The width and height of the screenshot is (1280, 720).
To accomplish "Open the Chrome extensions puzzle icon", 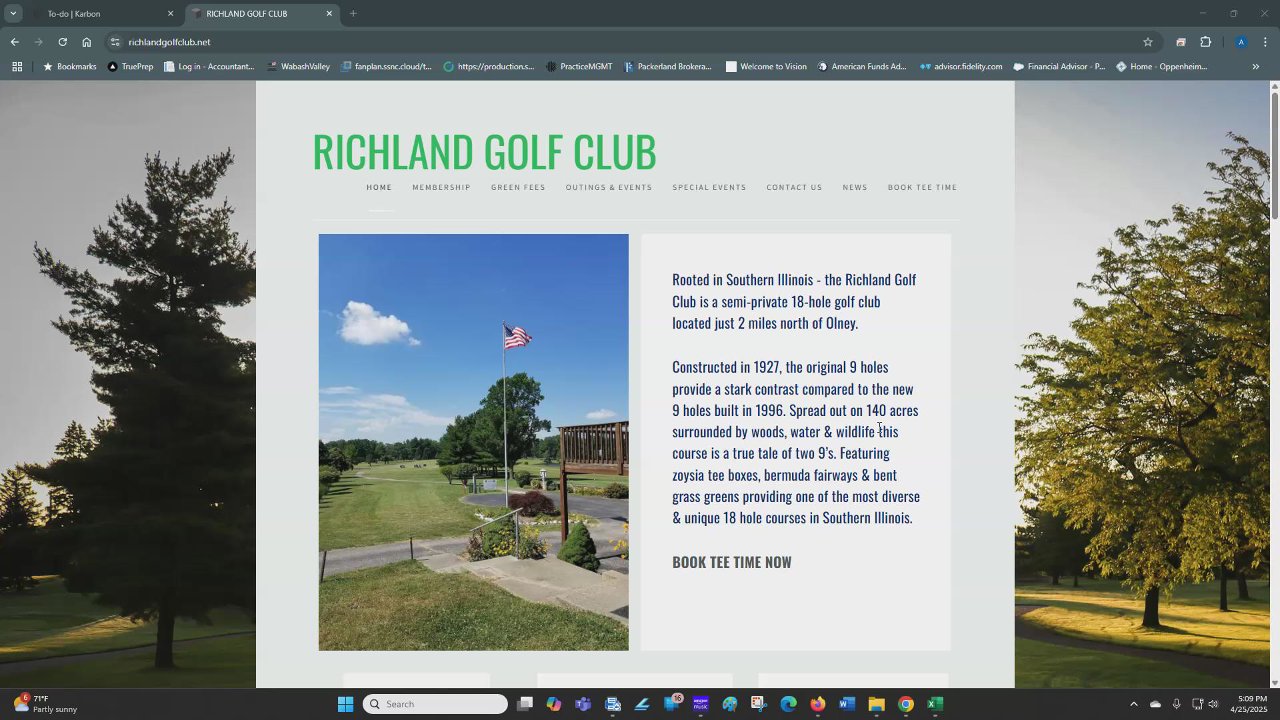I will [1205, 42].
